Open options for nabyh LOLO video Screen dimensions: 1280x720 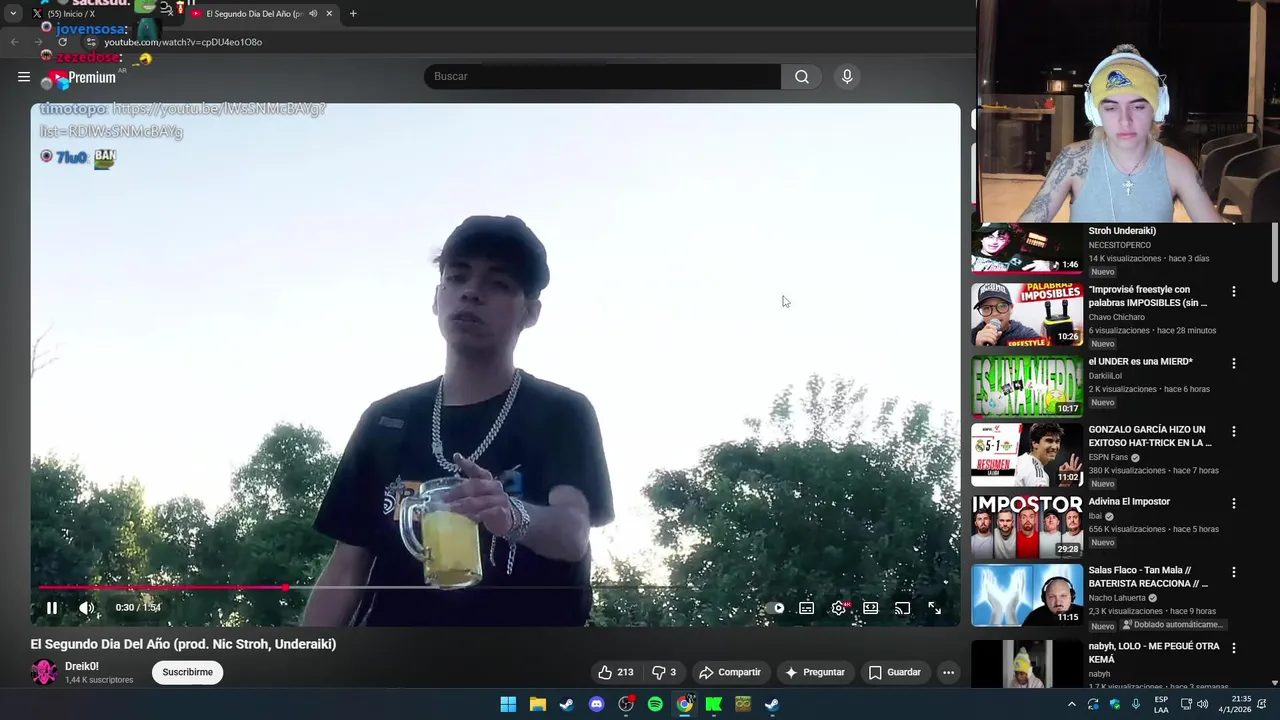tap(1233, 648)
